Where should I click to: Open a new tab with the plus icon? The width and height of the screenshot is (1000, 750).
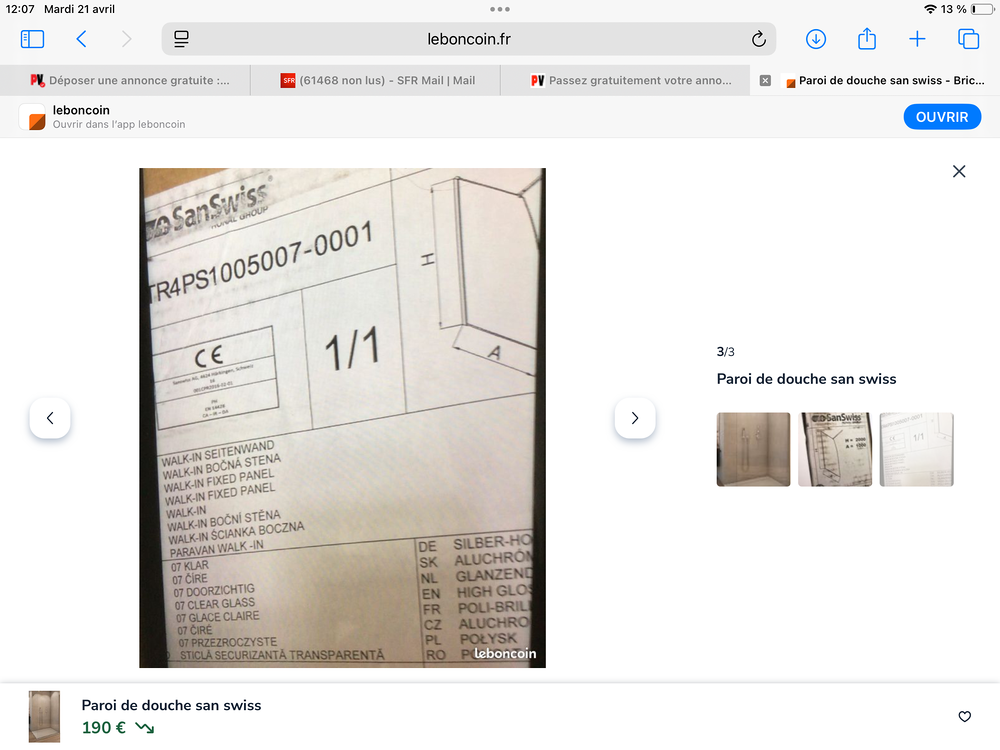917,39
